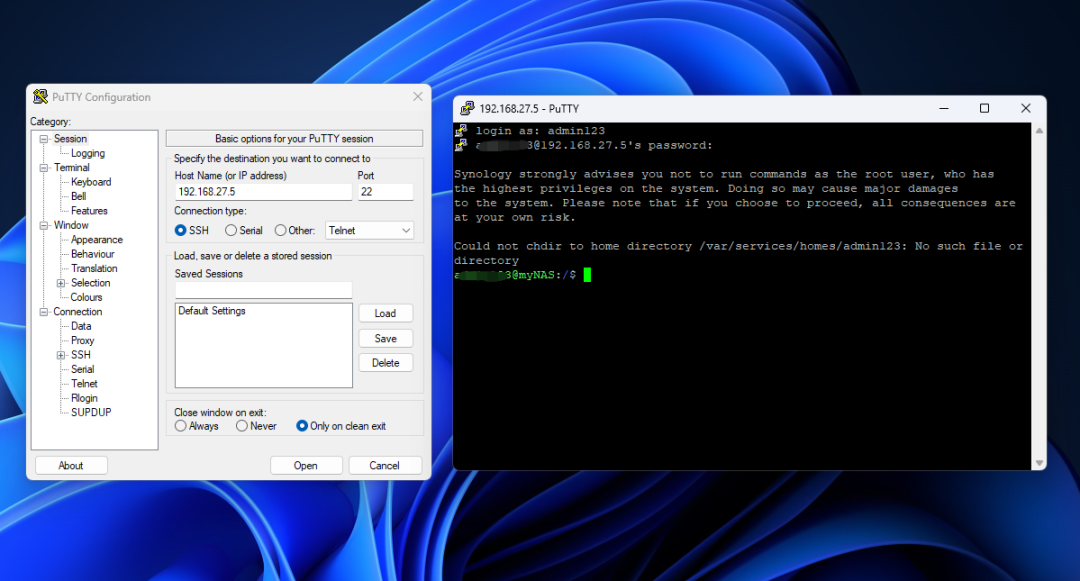Click the Cancel button
The height and width of the screenshot is (581, 1080).
(x=384, y=465)
